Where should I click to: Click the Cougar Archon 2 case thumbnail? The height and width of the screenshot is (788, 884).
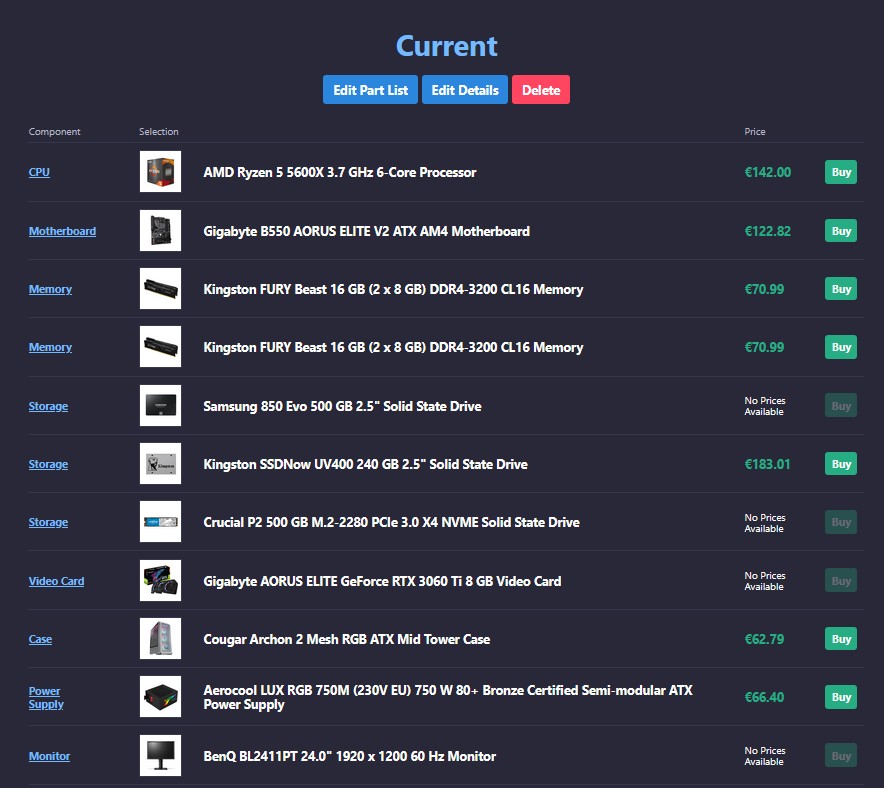click(x=161, y=639)
